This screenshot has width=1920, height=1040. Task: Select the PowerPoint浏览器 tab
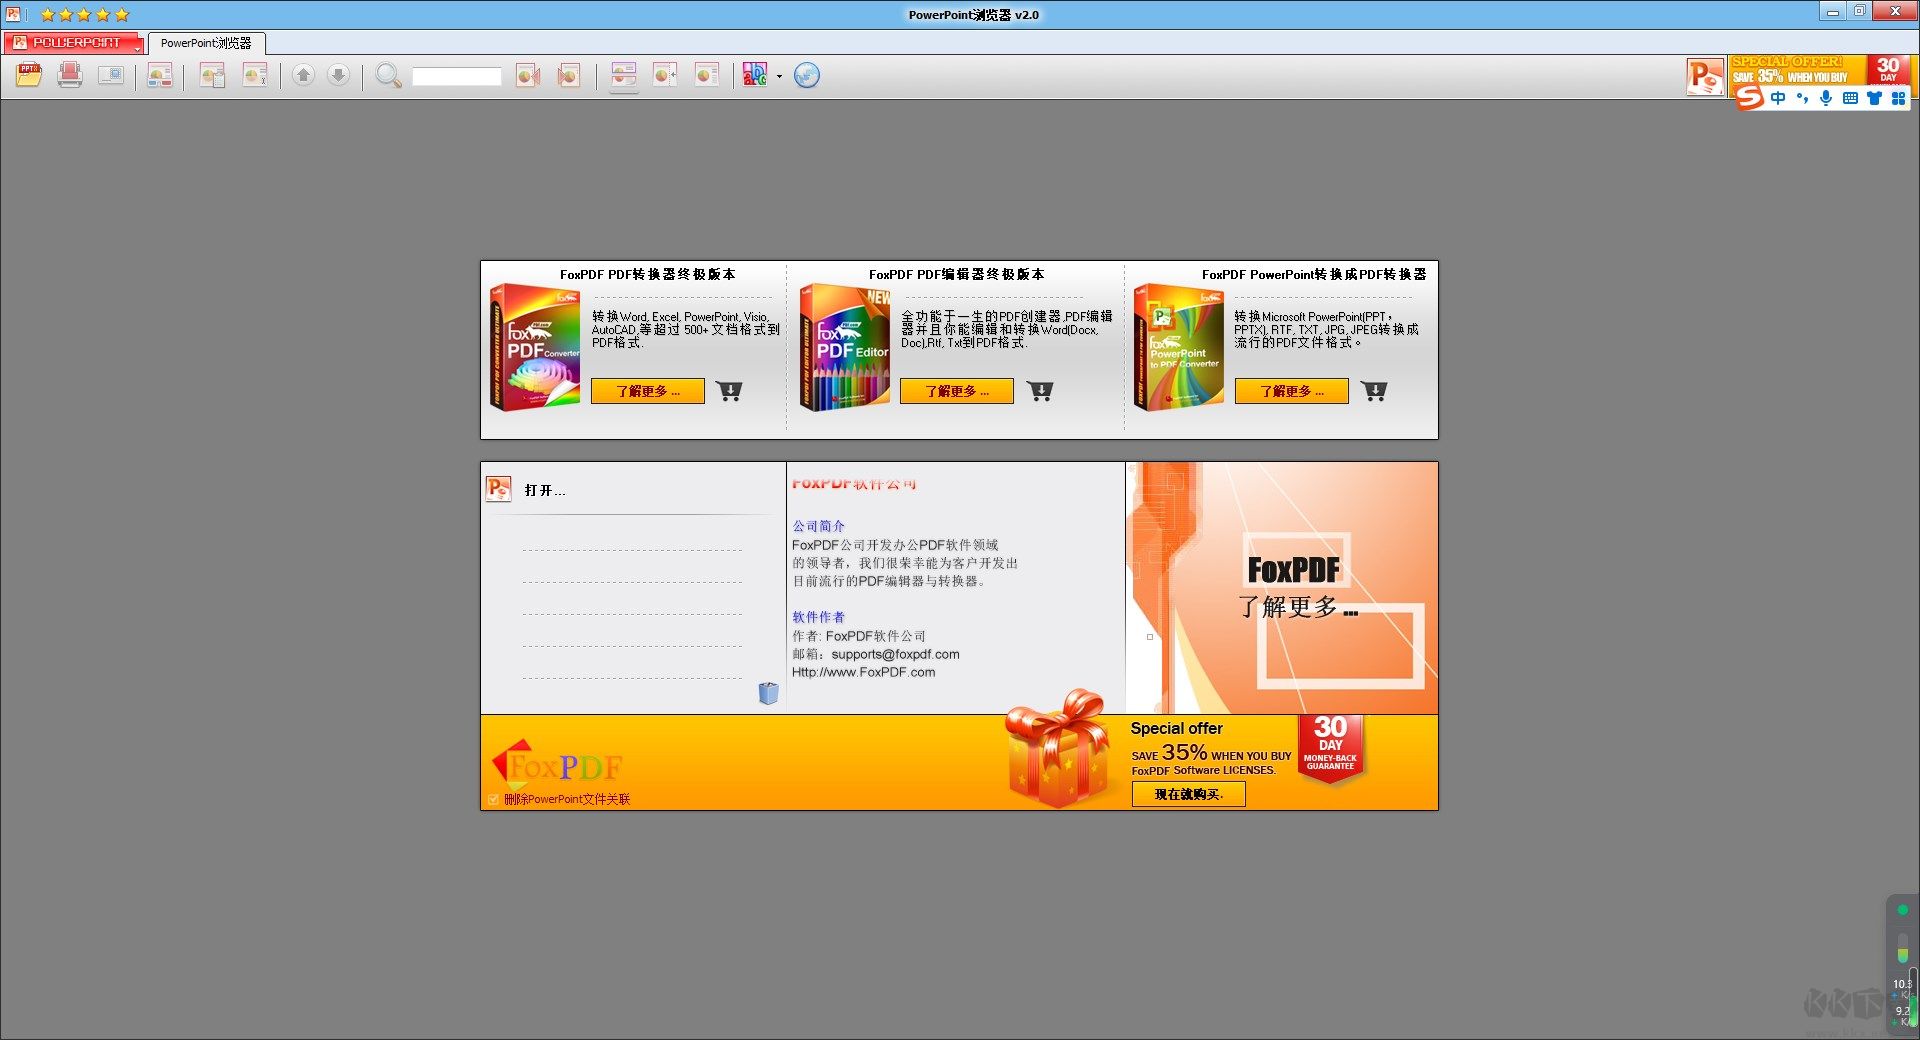click(x=207, y=43)
